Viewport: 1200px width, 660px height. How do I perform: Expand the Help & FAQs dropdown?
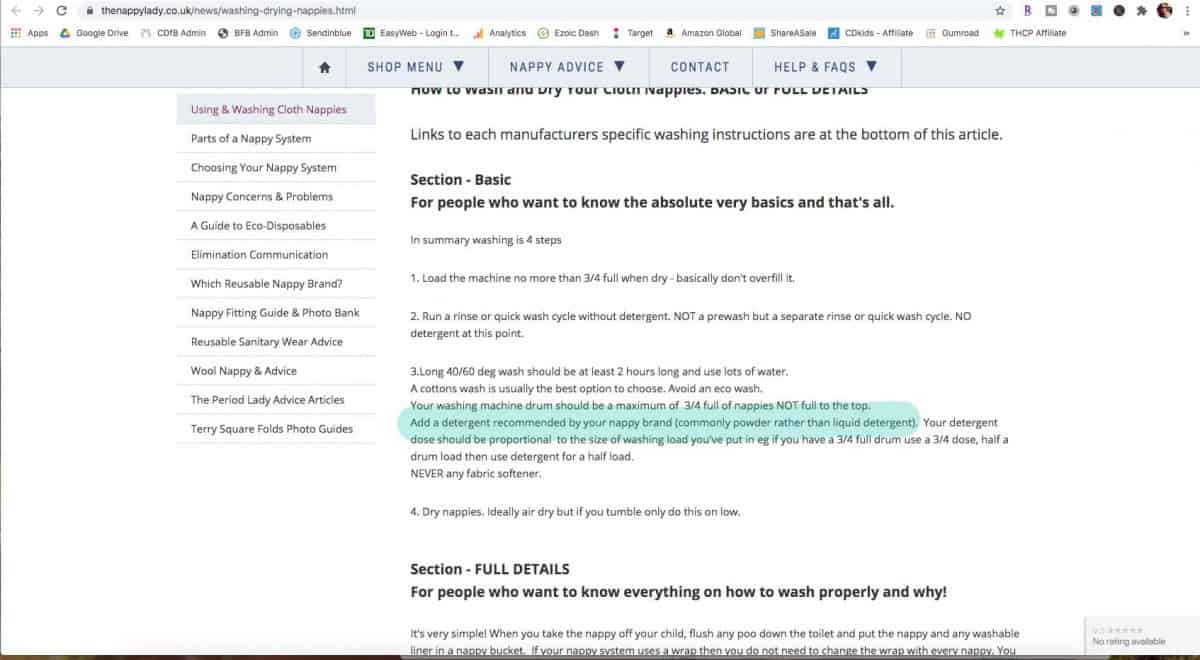click(825, 67)
